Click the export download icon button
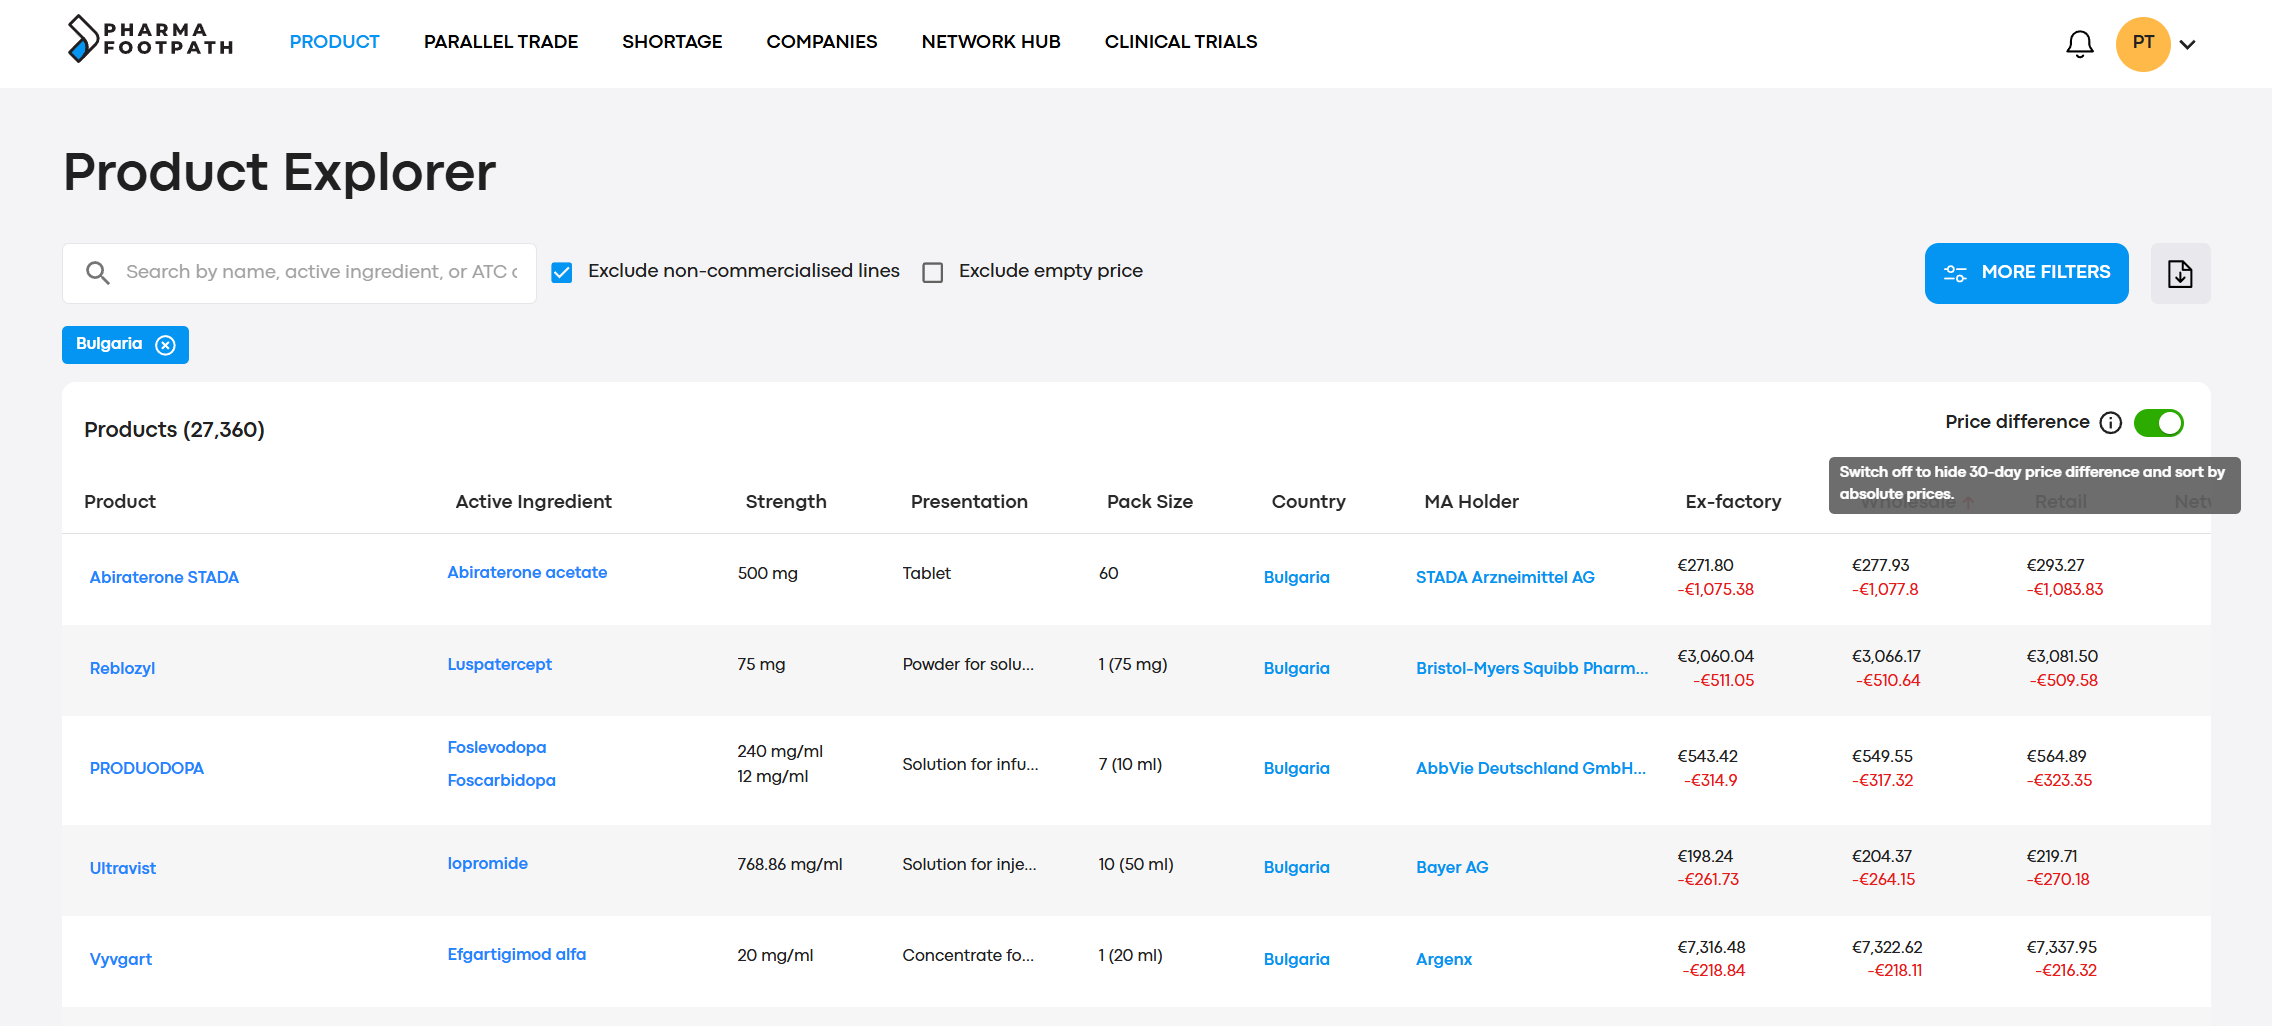The width and height of the screenshot is (2272, 1026). [x=2180, y=273]
